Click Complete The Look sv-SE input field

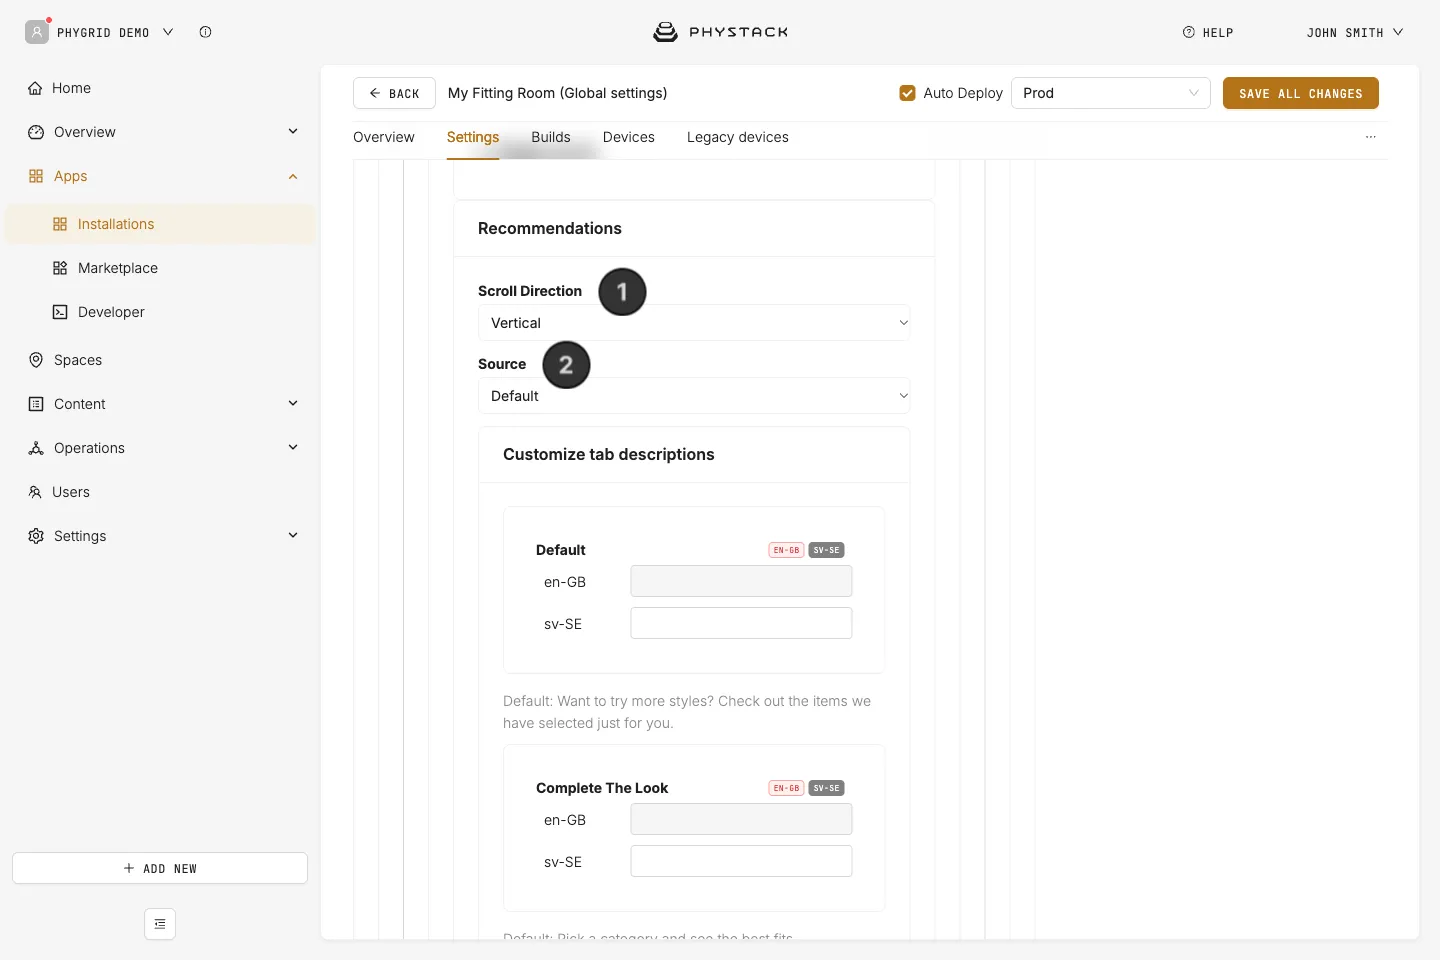(x=741, y=861)
